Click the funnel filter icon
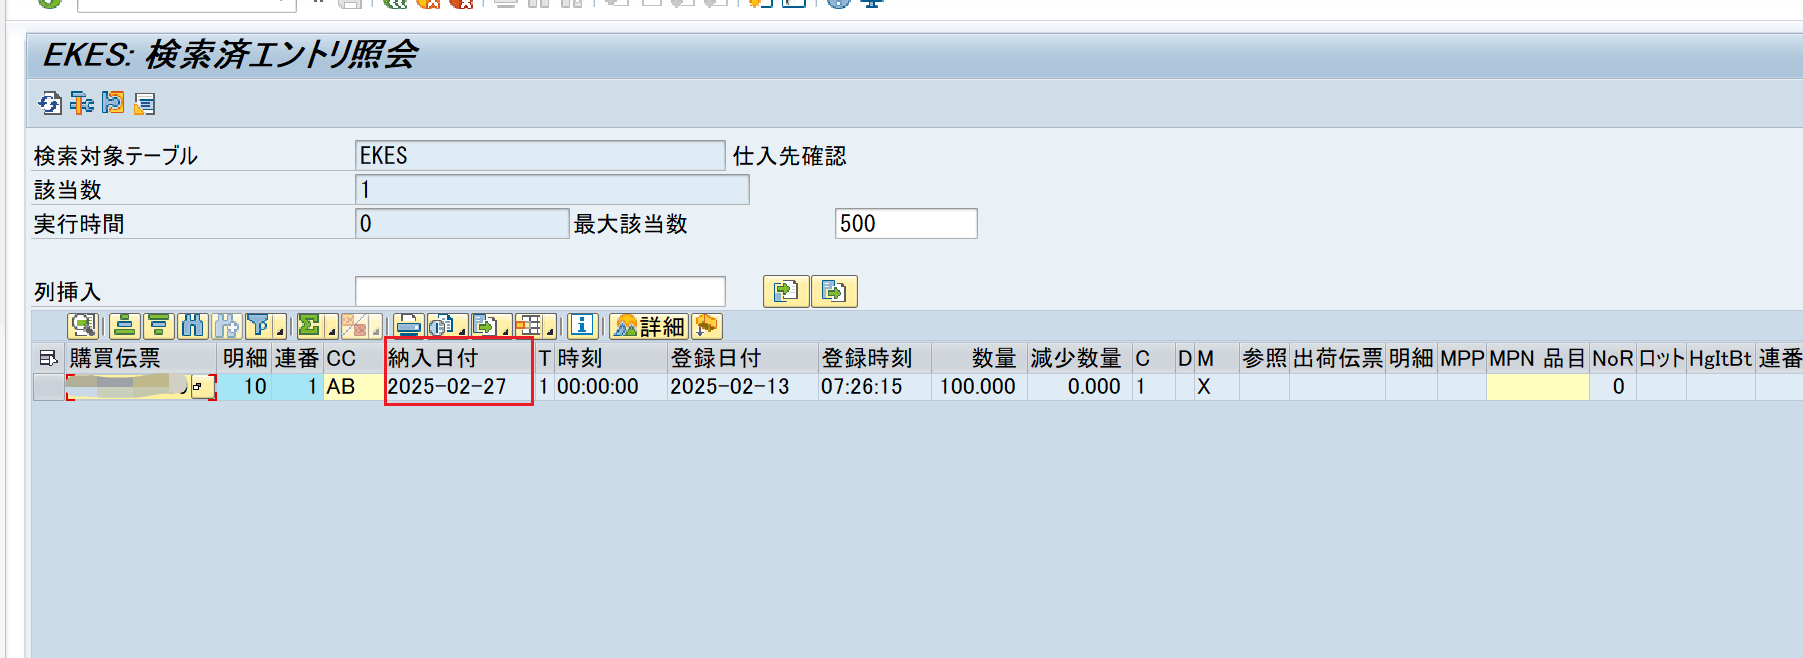The image size is (1803, 658). point(259,326)
